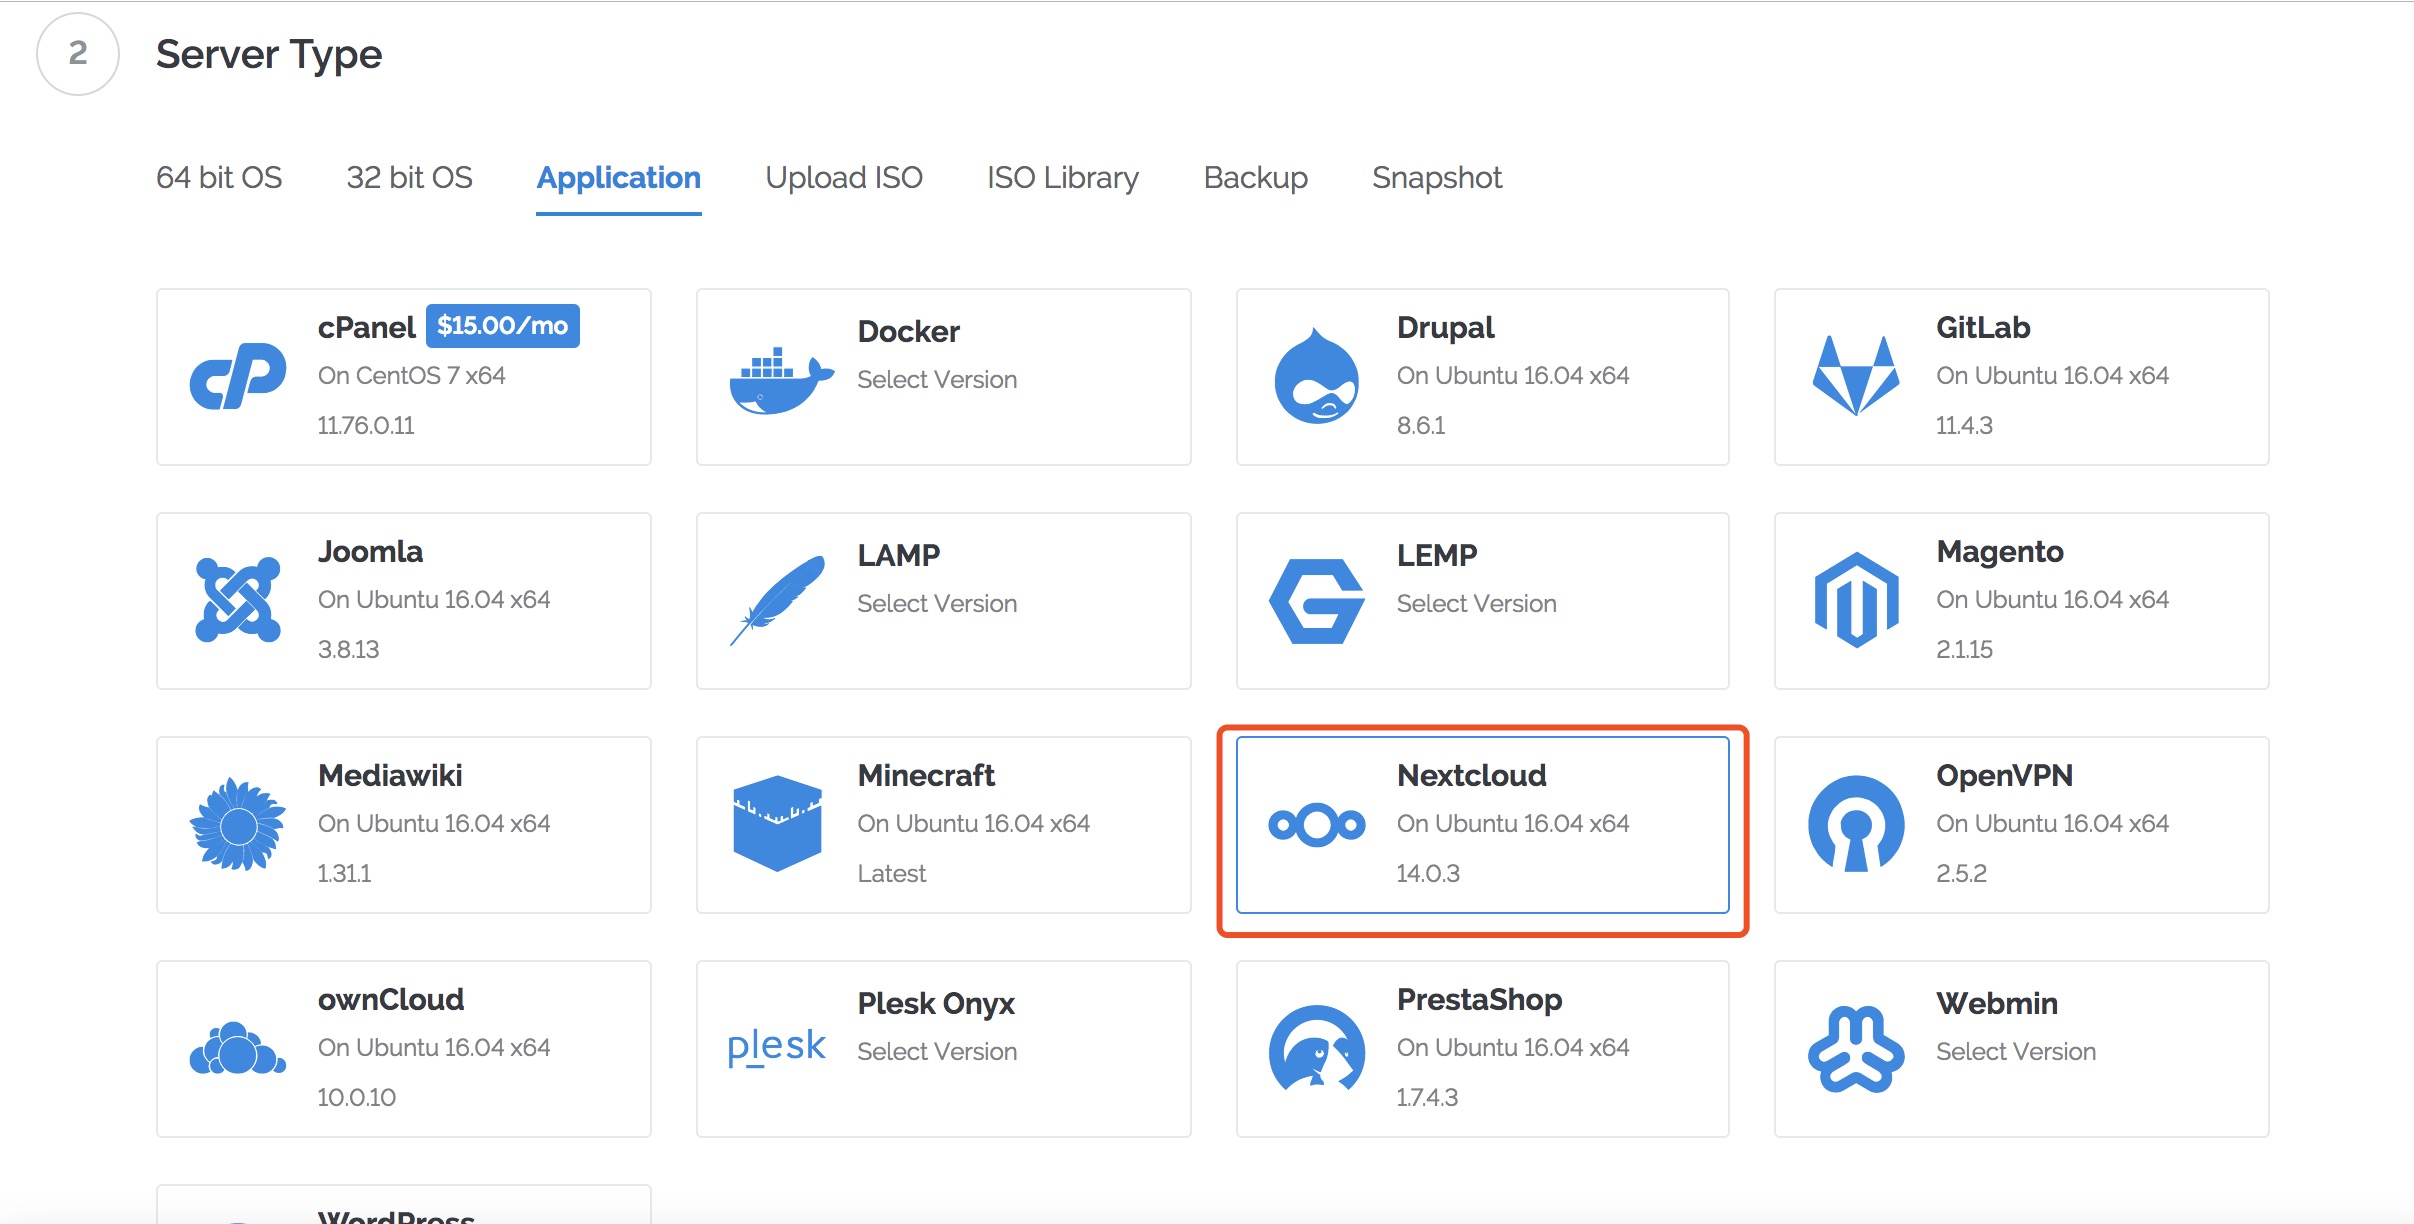
Task: Open the Plesk Onyx version selector
Action: 937,1051
